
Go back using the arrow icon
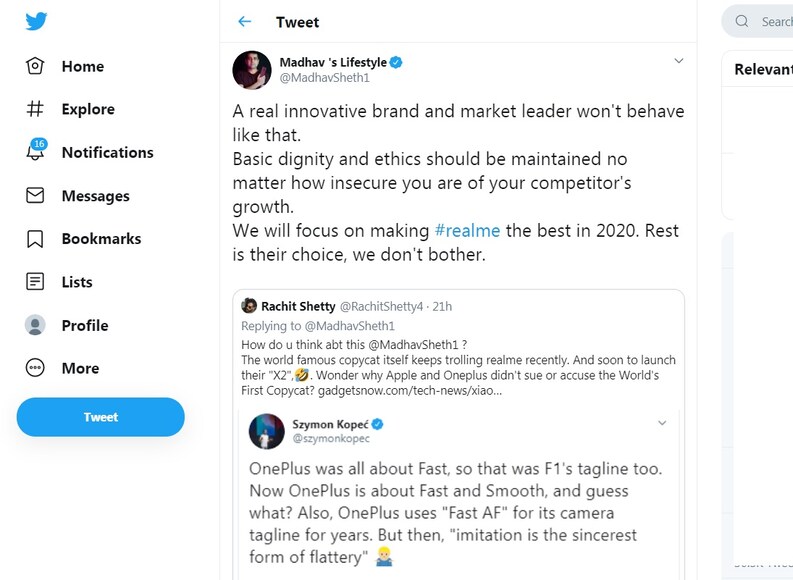coord(245,22)
